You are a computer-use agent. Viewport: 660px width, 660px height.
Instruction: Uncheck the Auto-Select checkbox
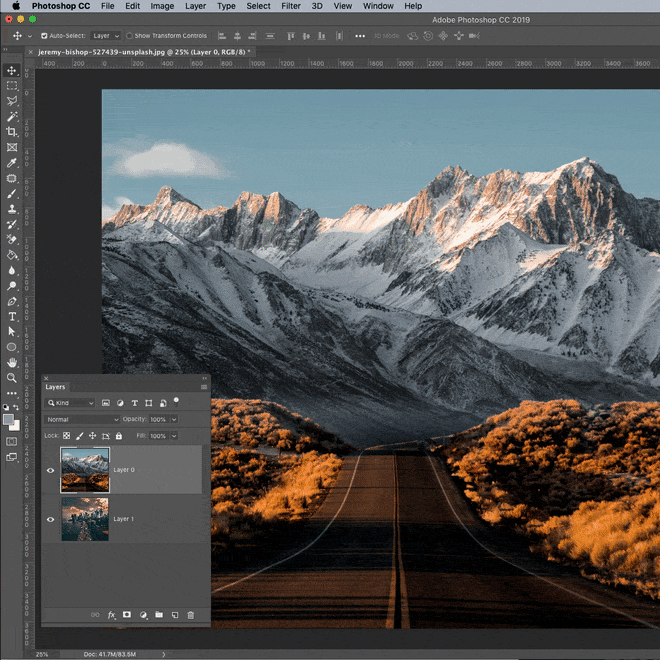[44, 36]
